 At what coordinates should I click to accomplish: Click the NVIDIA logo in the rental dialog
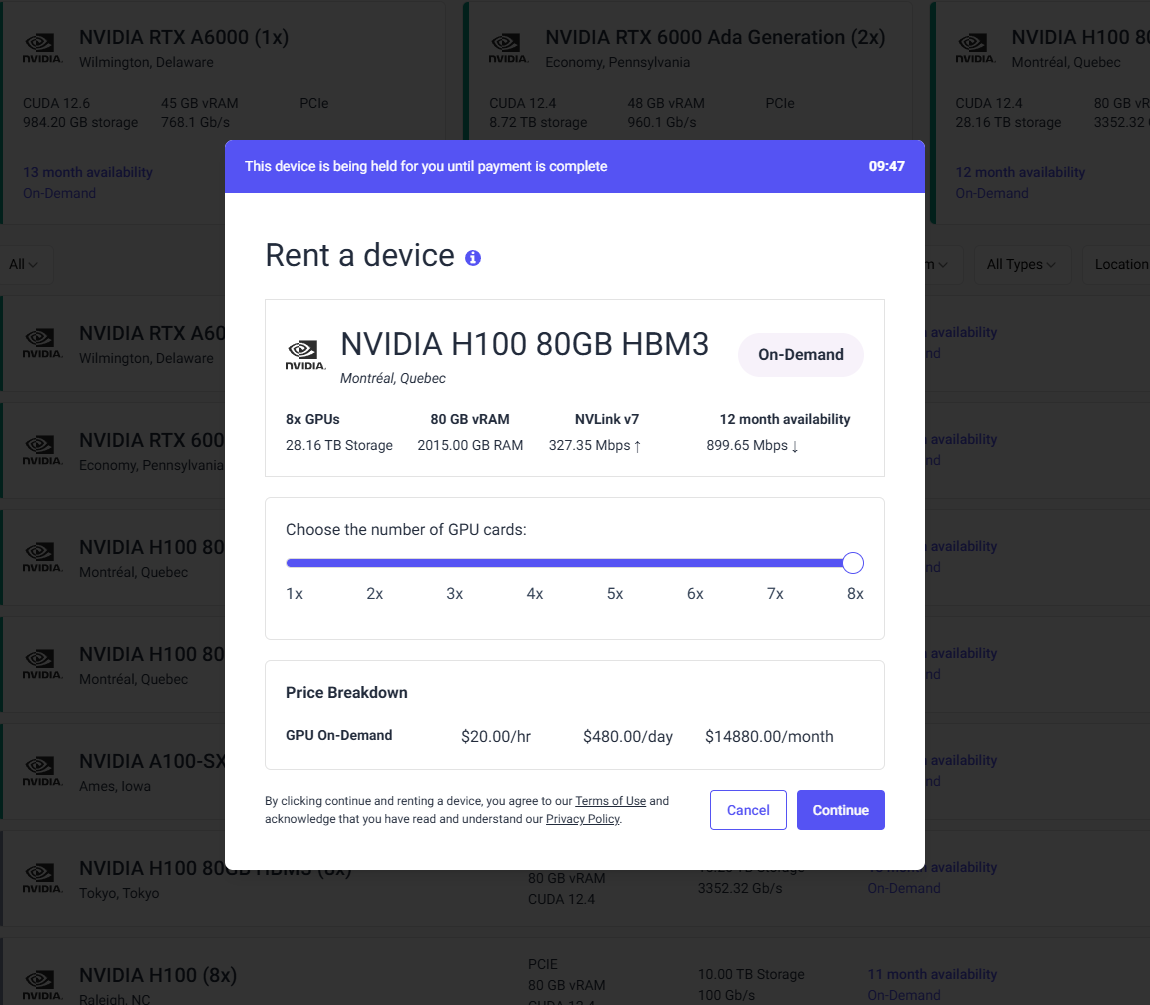point(305,355)
